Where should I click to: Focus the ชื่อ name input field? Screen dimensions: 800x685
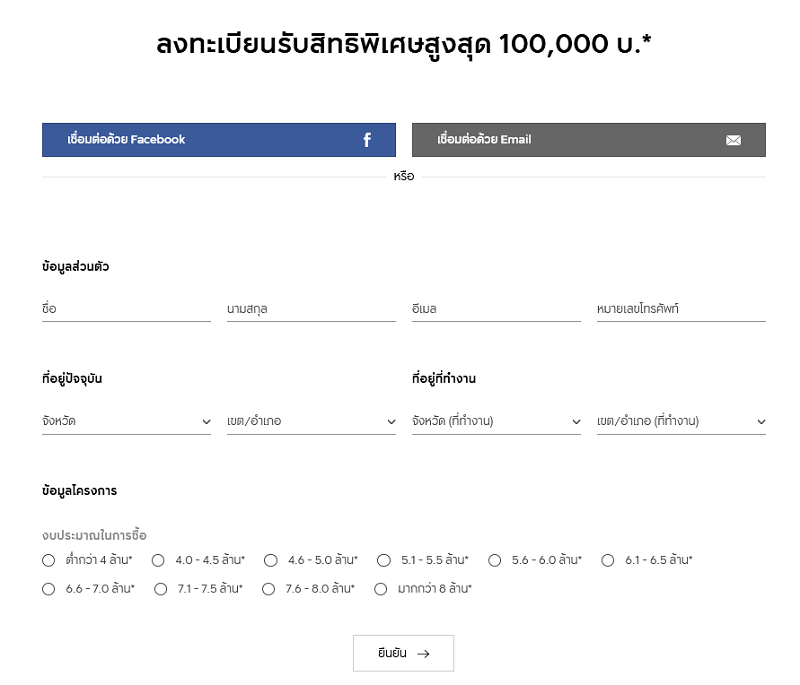127,309
